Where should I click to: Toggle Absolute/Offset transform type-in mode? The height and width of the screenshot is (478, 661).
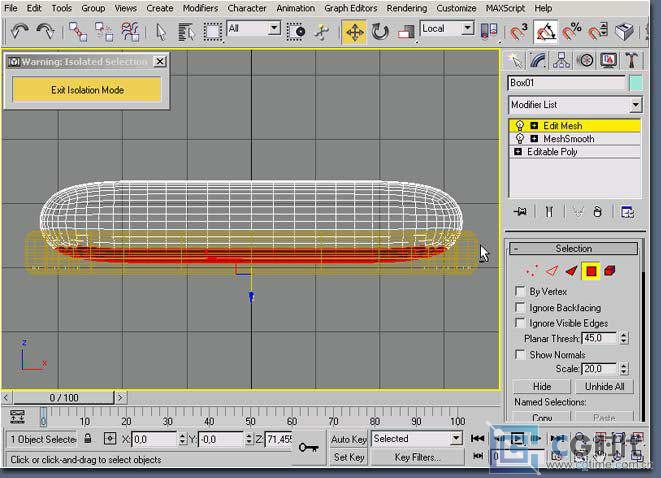(110, 439)
